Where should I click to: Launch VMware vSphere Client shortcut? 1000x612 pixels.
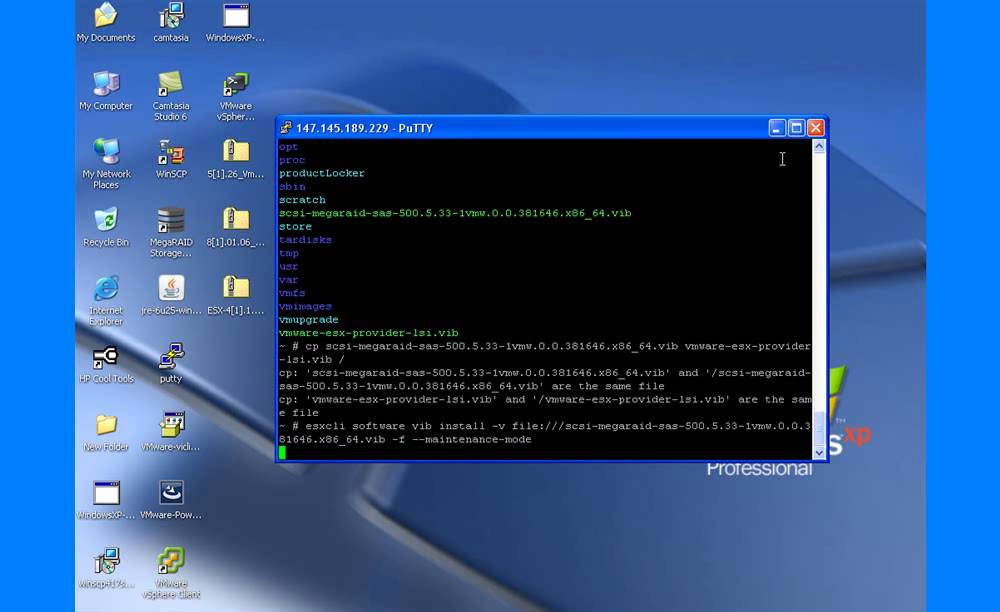[171, 572]
